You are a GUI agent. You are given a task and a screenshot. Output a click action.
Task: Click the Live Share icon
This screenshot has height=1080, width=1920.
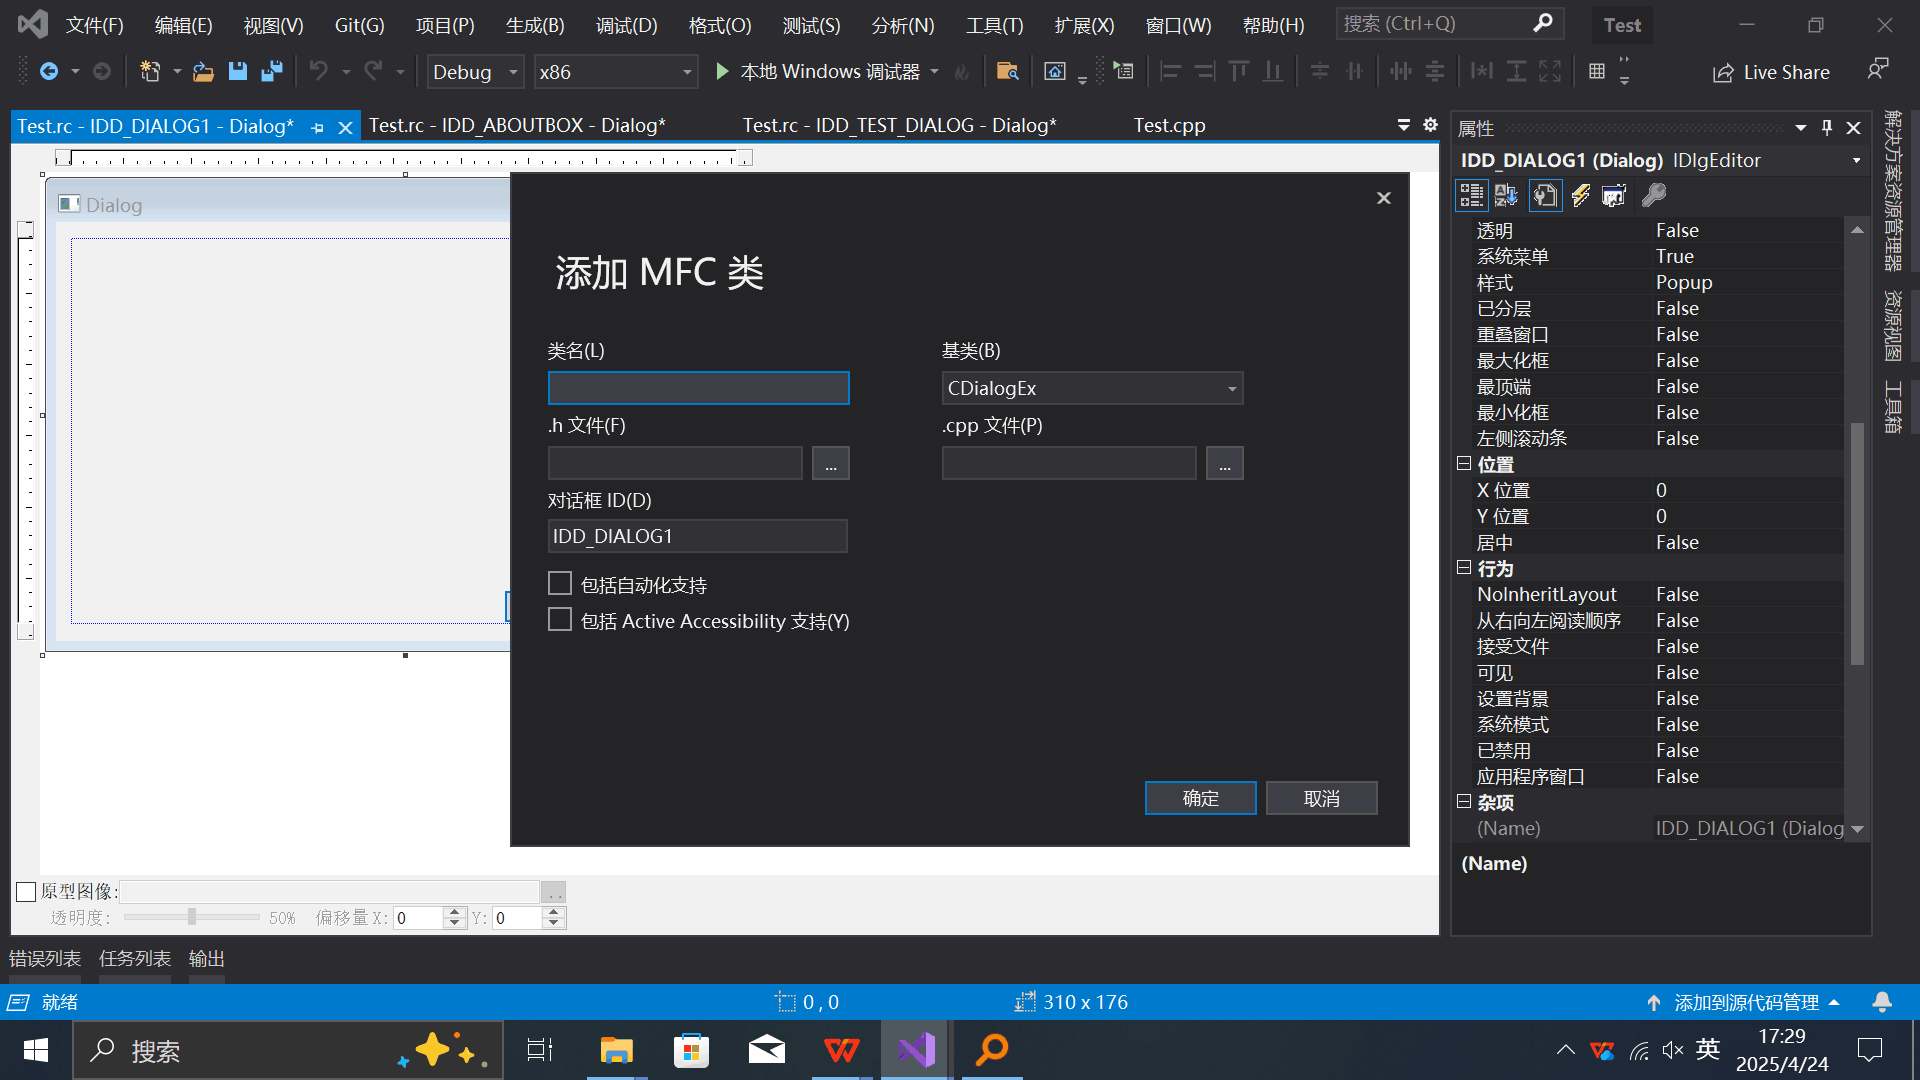1722,73
